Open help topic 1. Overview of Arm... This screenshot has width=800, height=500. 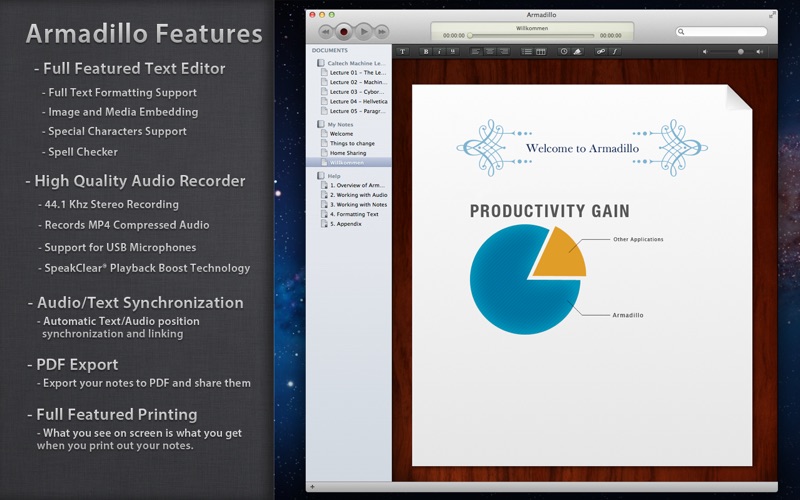click(x=353, y=185)
